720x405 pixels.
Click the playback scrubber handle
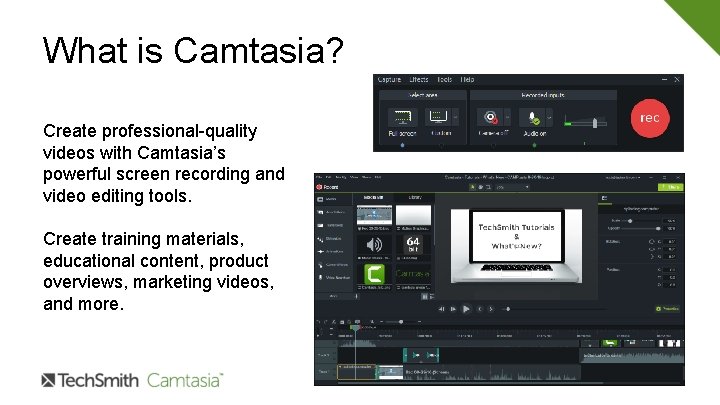coord(508,309)
